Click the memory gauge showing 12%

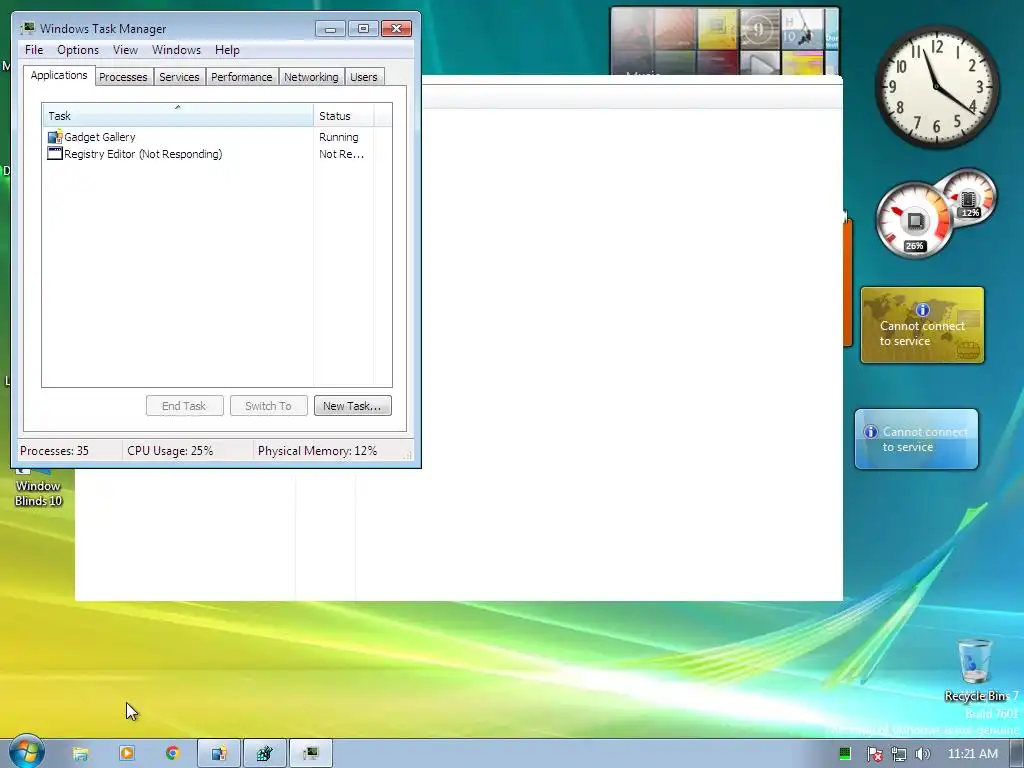(970, 196)
